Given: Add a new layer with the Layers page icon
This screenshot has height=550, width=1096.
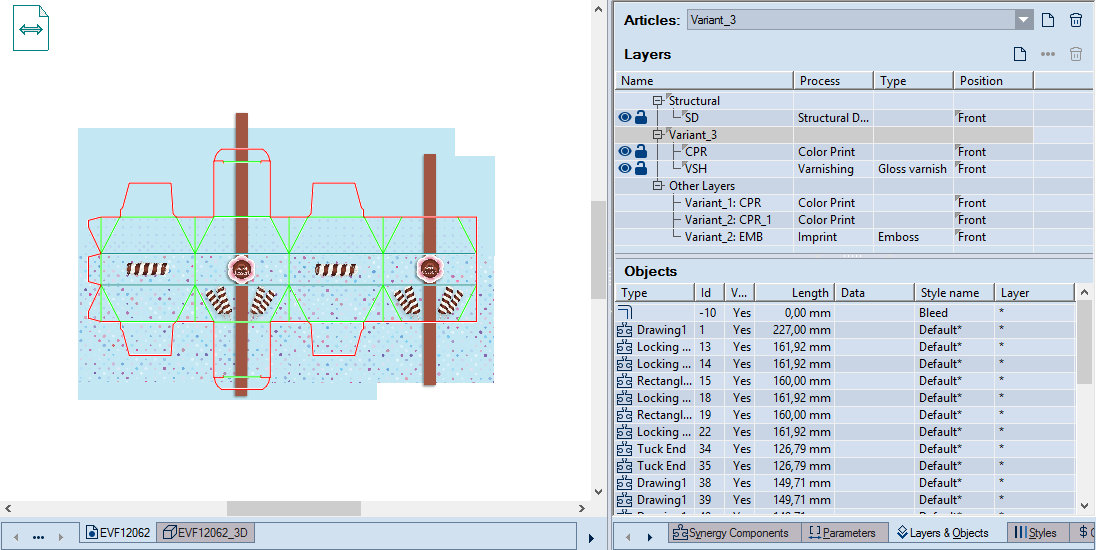Looking at the screenshot, I should [1020, 54].
